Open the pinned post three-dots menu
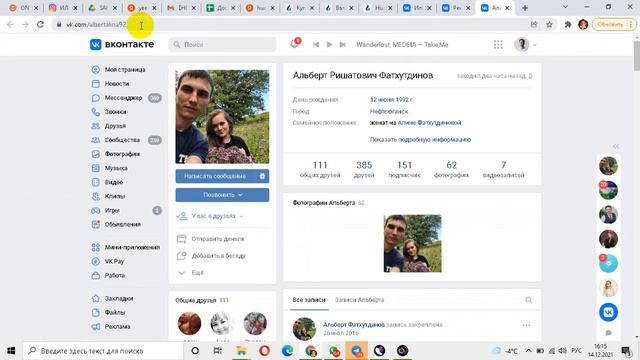This screenshot has width=640, height=360. pos(527,325)
